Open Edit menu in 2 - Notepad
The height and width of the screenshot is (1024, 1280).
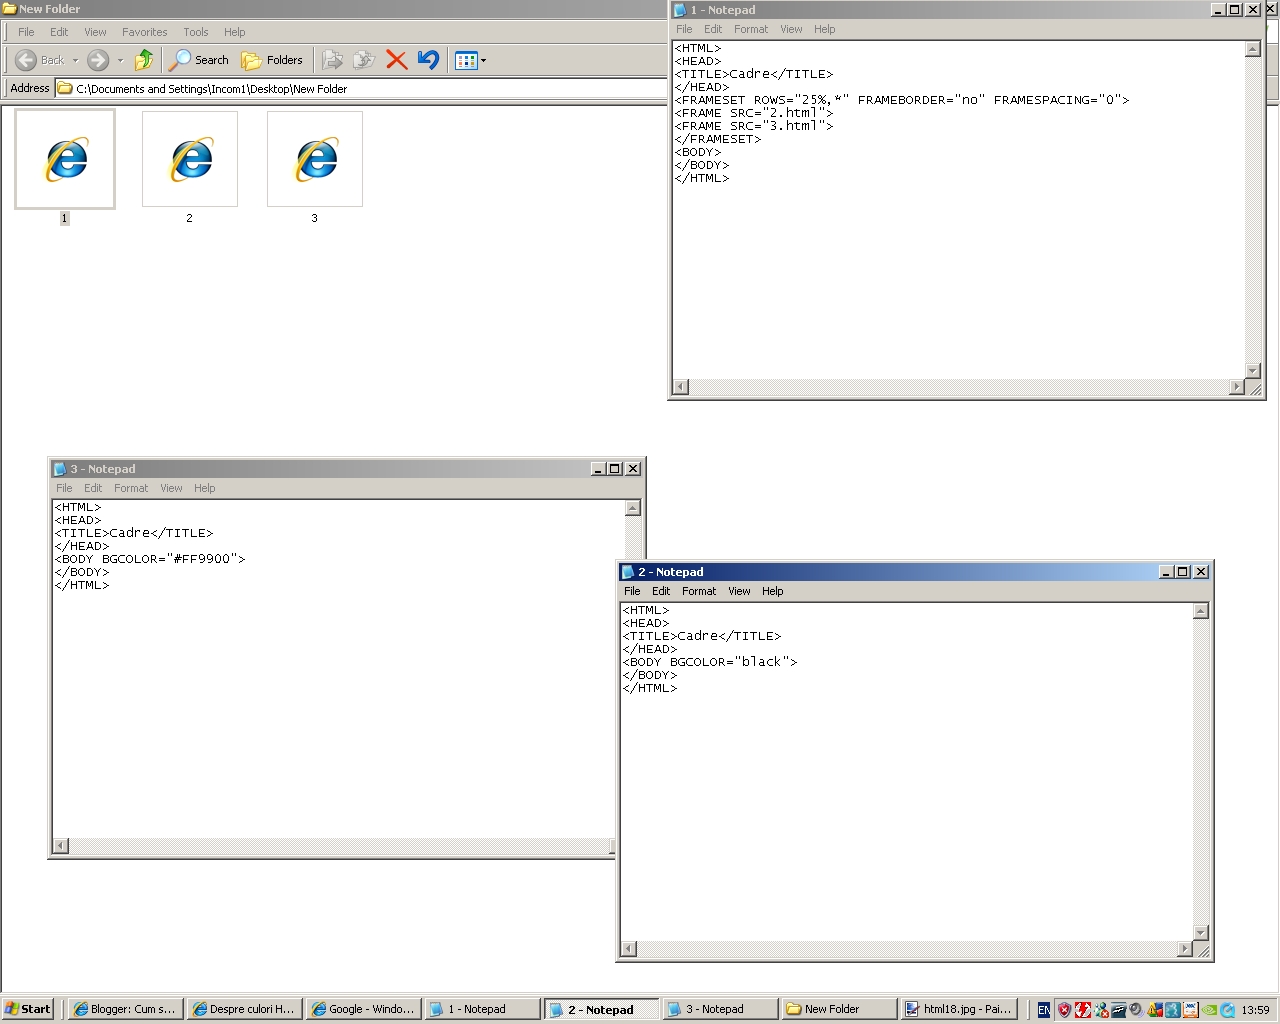pos(661,591)
